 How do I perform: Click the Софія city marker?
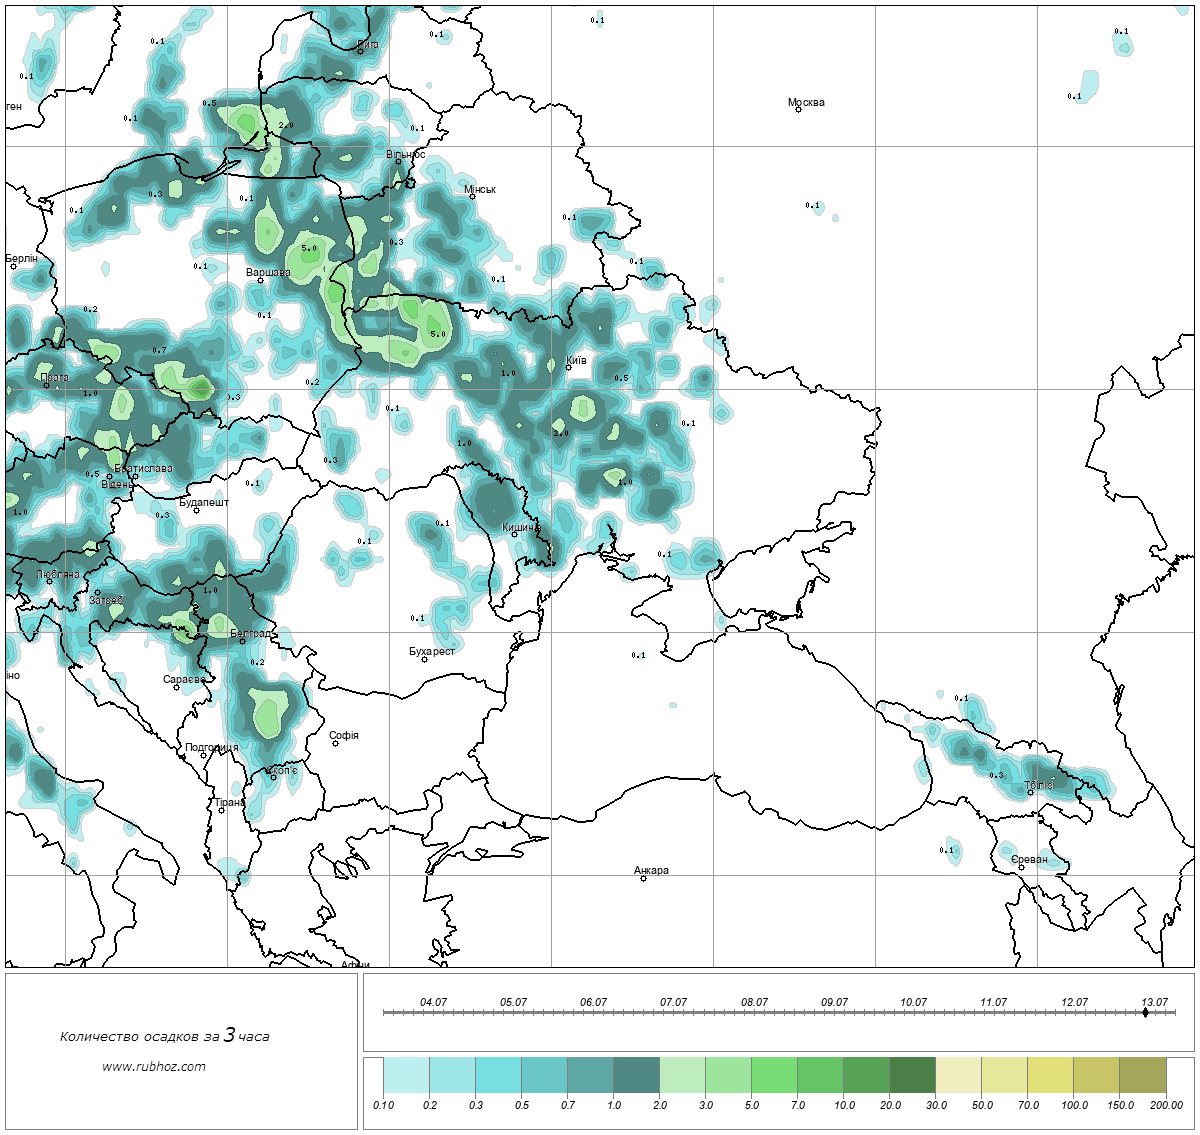pyautogui.click(x=336, y=743)
